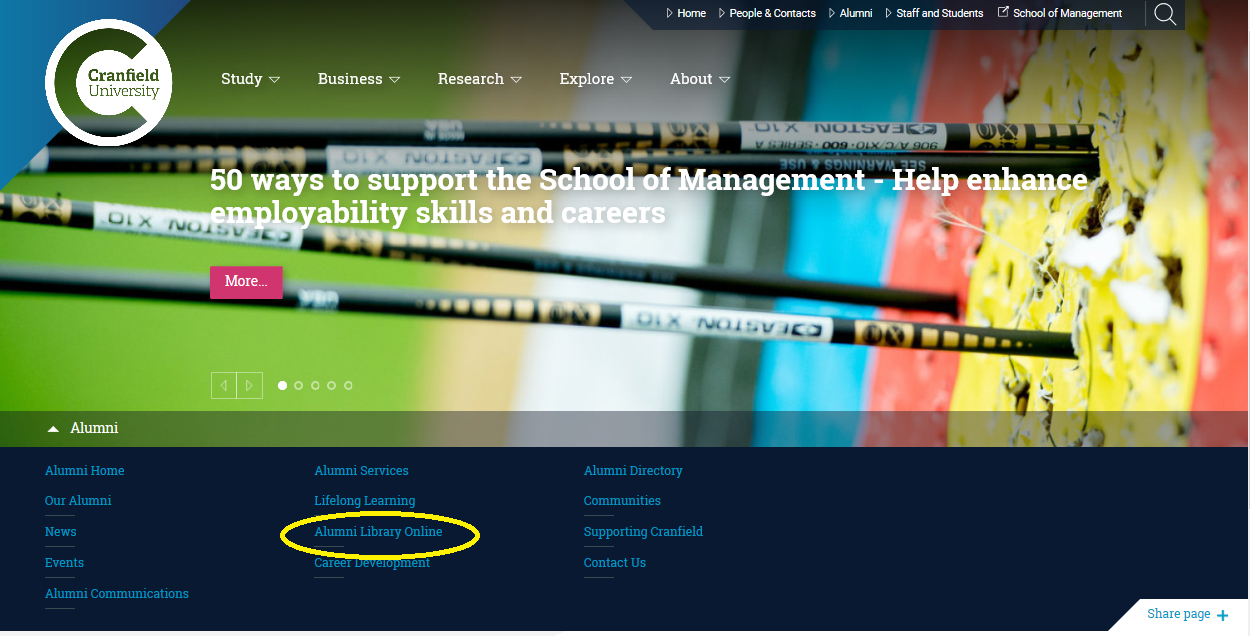This screenshot has height=636, width=1250.
Task: Expand the Study dropdown menu
Action: pos(250,79)
